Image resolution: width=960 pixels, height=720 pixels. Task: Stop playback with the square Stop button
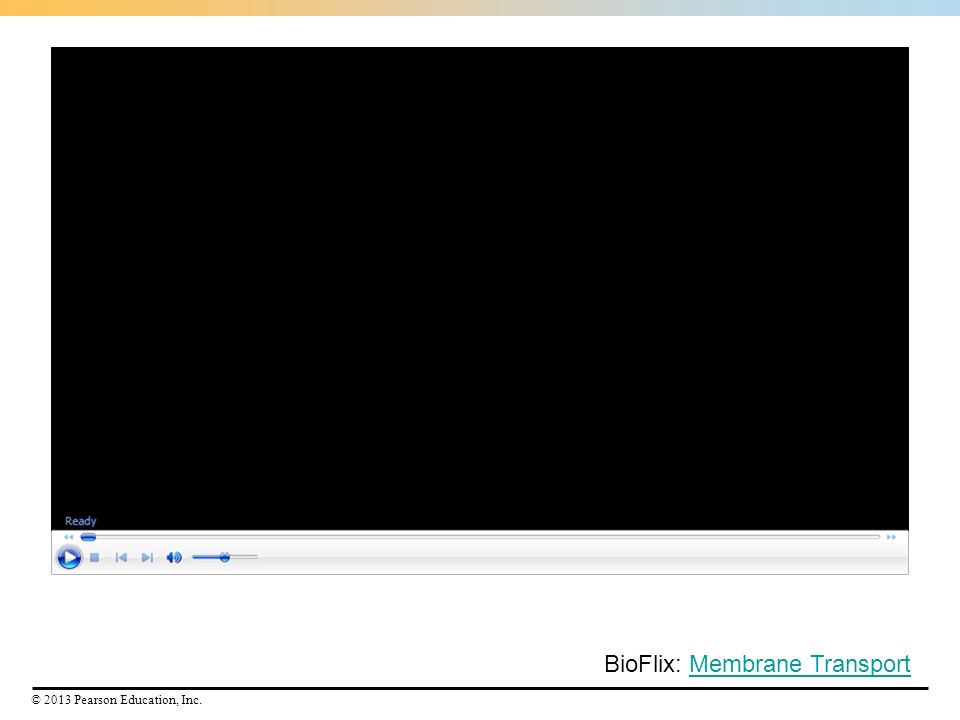click(94, 557)
